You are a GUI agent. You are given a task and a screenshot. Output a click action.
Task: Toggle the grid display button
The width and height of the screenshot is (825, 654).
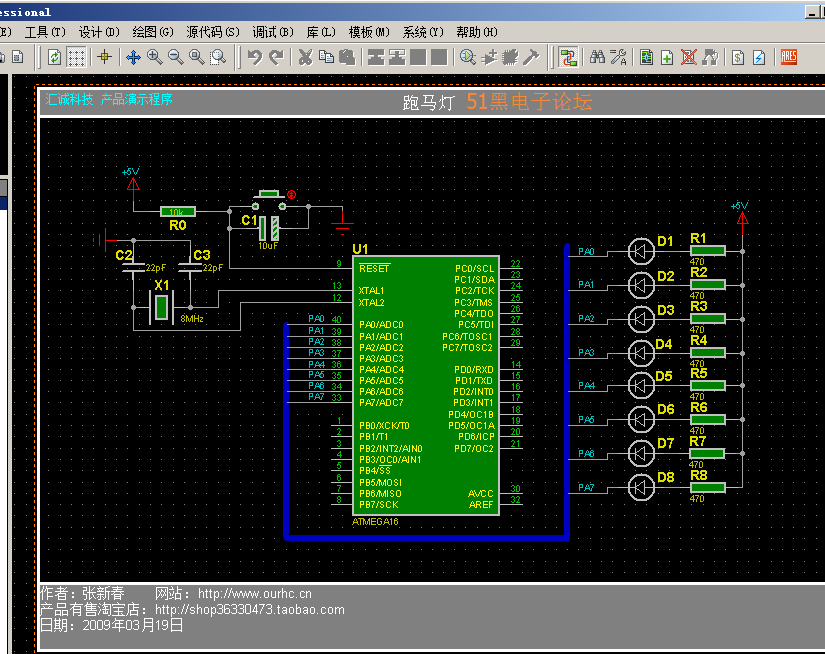(77, 57)
